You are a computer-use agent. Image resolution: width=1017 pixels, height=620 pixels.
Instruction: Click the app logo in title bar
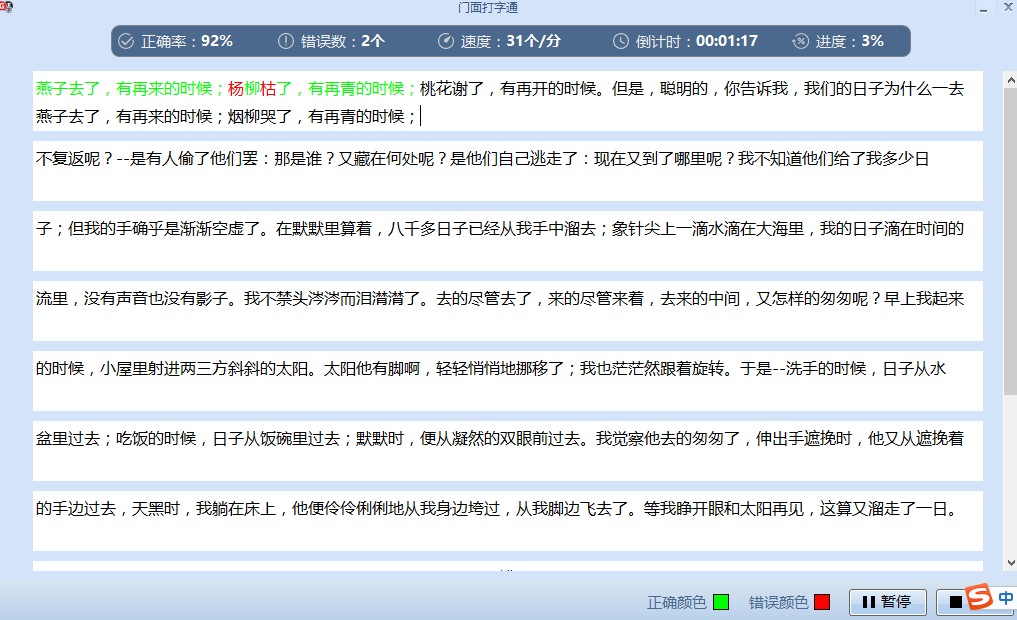[5, 6]
